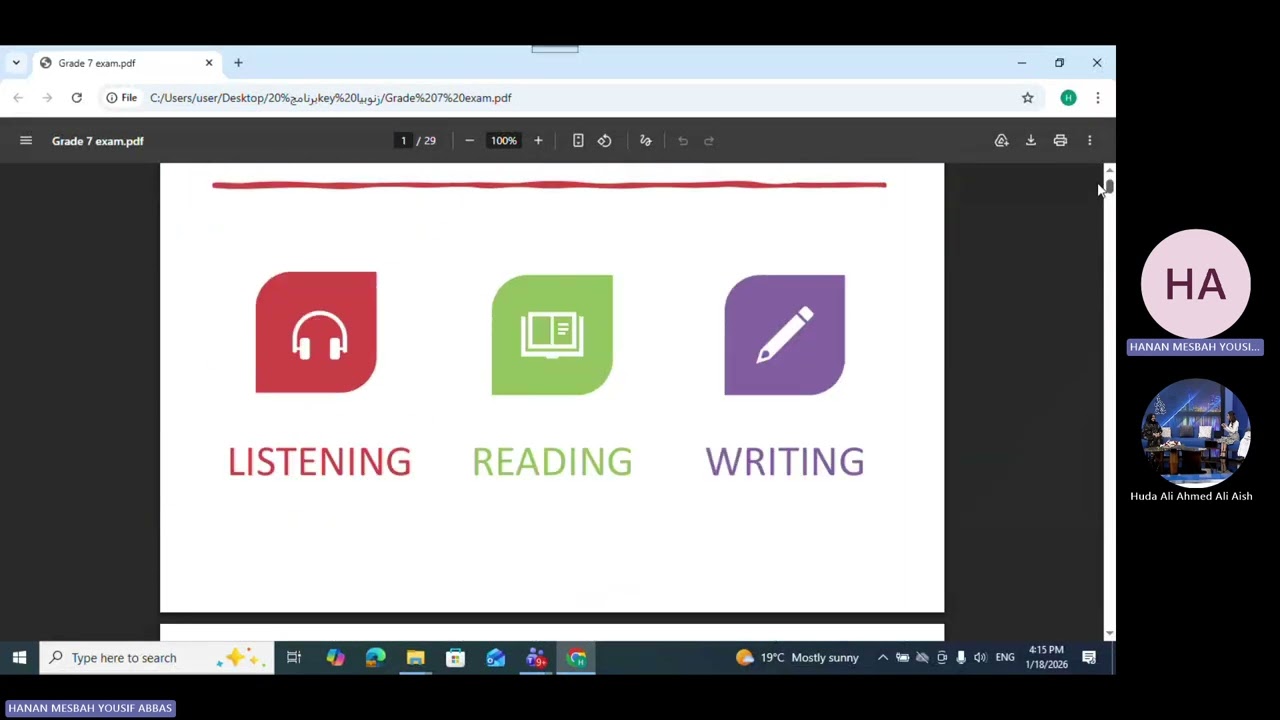
Task: Zoom in with the plus button
Action: click(538, 141)
